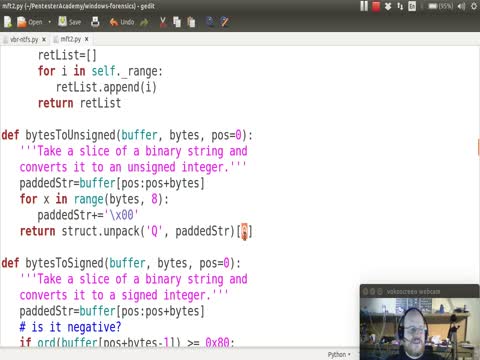Click on 'return struct.unpack' line
The height and width of the screenshot is (360, 480).
(136, 231)
